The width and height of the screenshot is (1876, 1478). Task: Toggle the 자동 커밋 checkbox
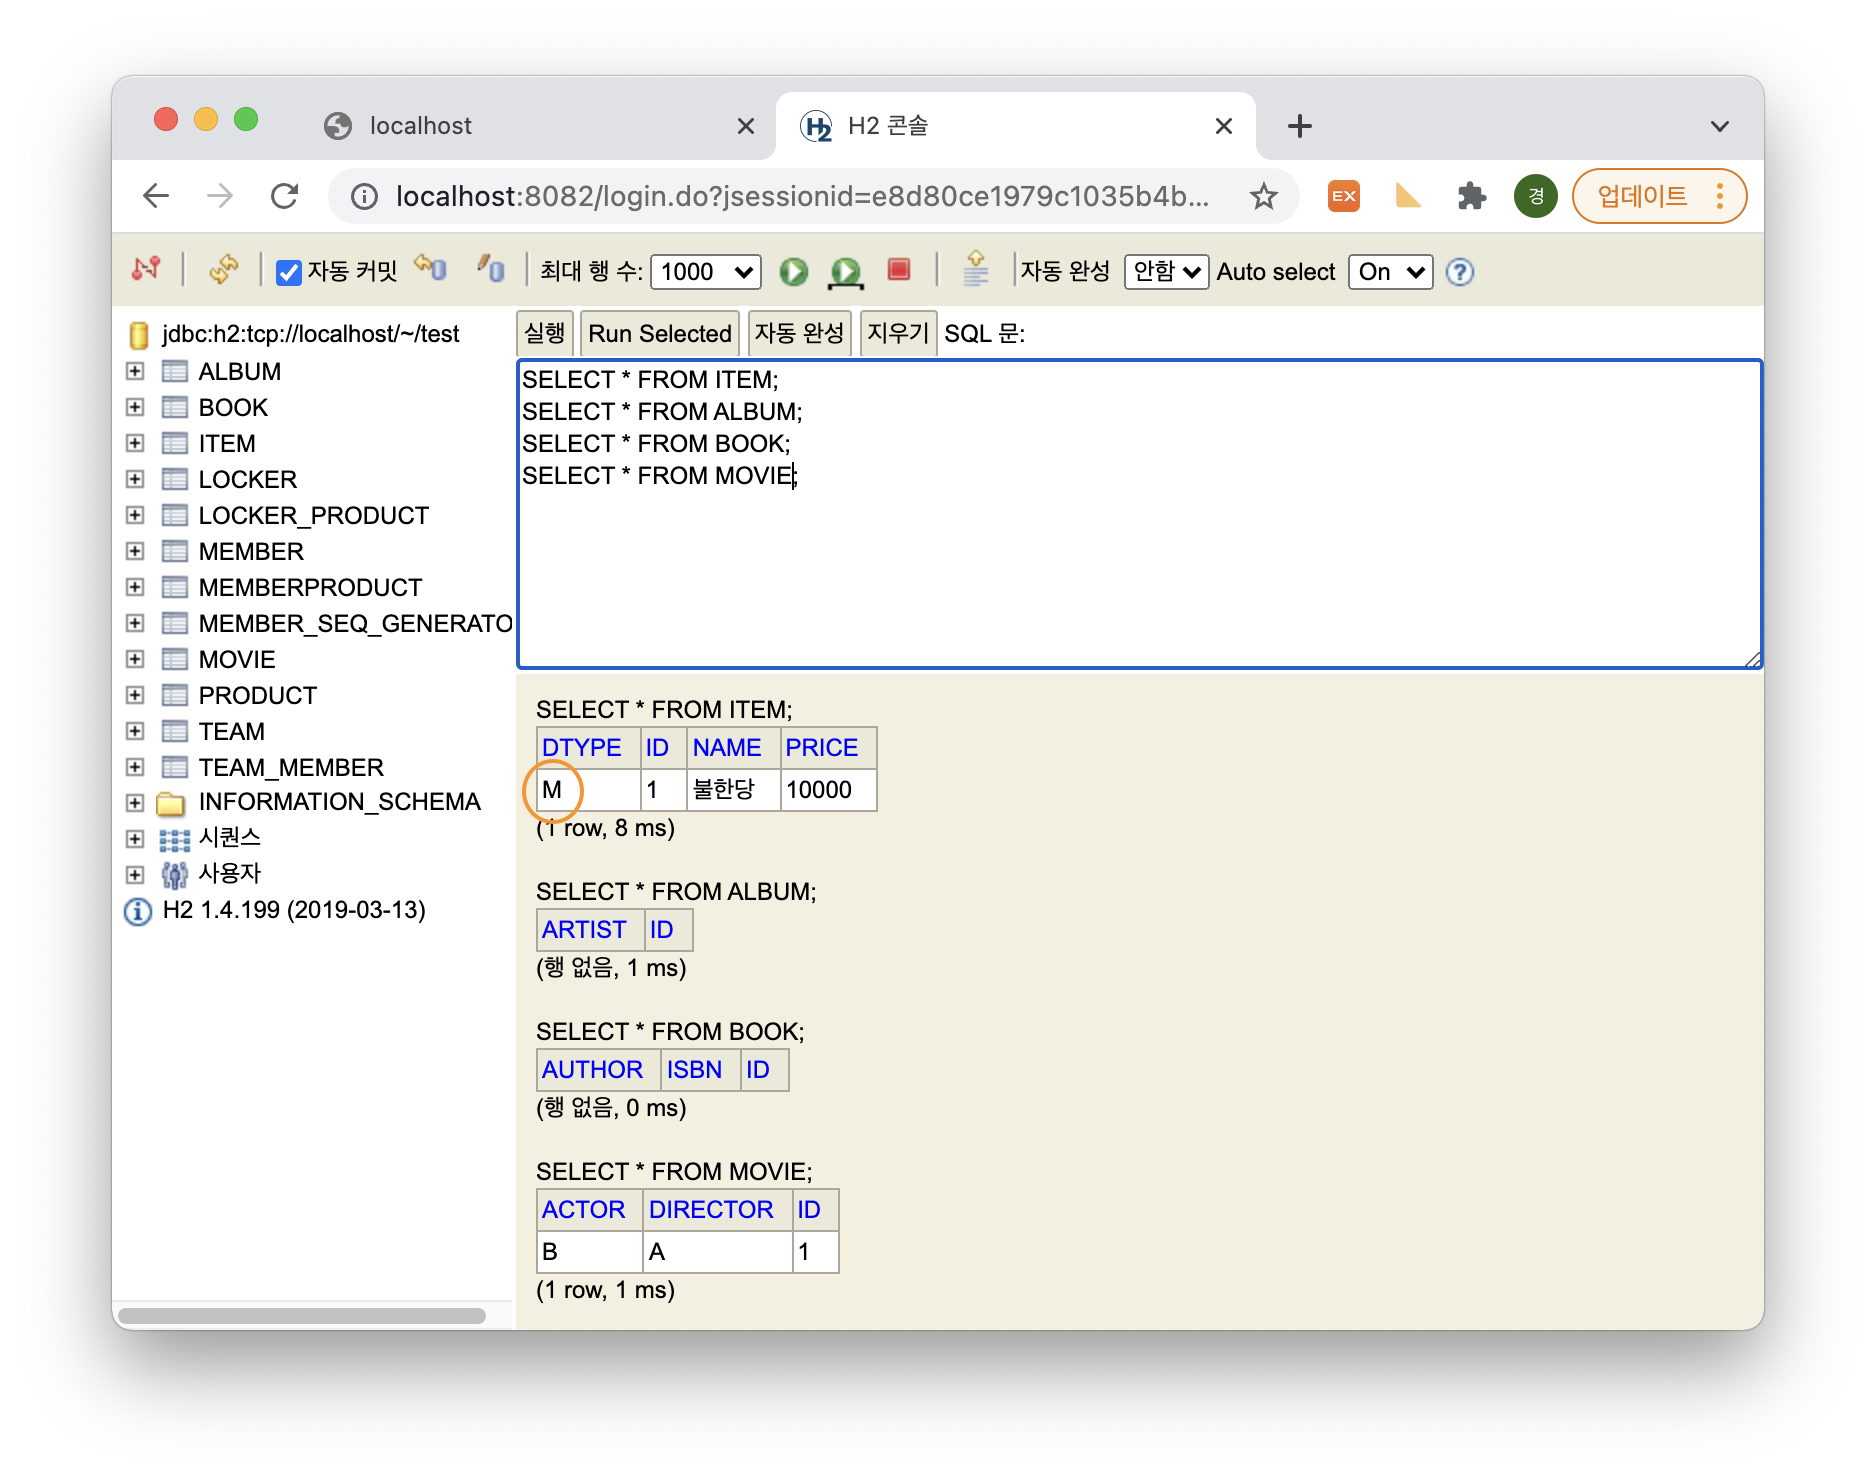click(289, 272)
